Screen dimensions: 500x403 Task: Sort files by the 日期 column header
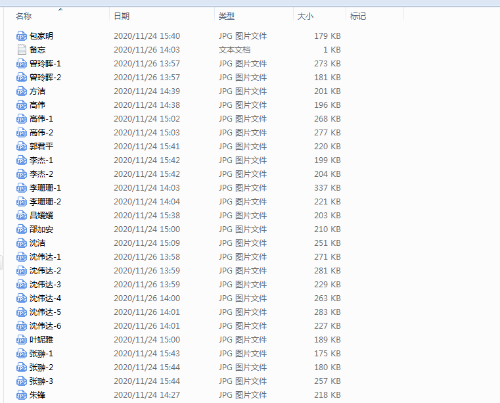122,16
